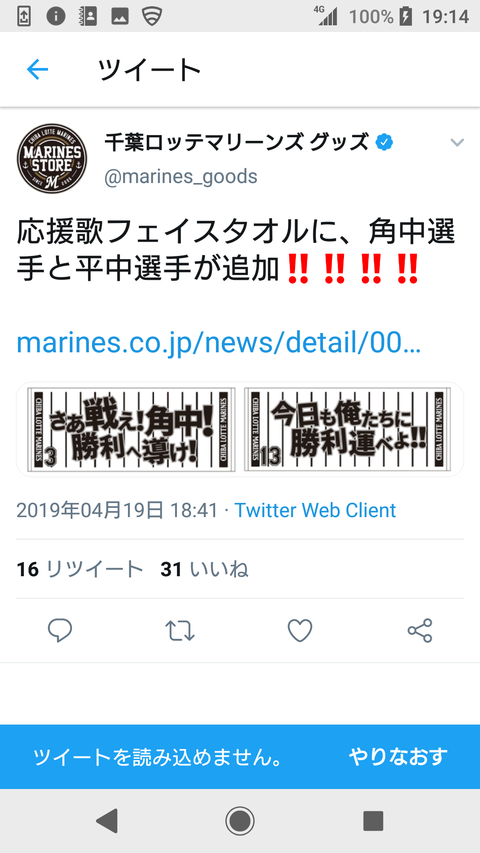
Task: Tap the reply speech bubble icon
Action: (x=60, y=631)
